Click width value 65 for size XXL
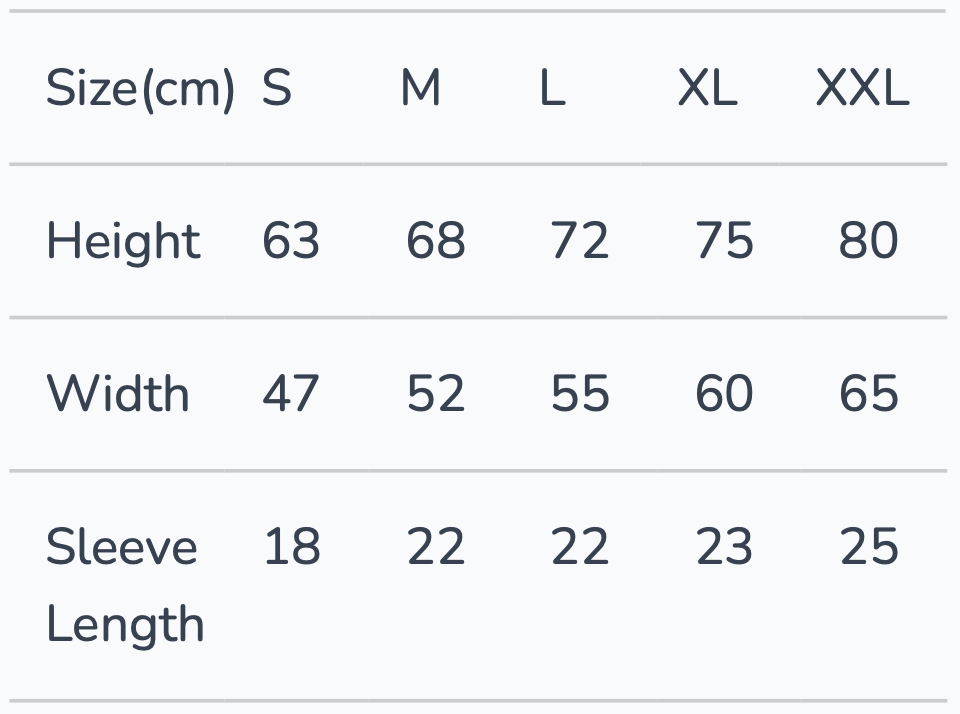The image size is (960, 714). (x=868, y=393)
